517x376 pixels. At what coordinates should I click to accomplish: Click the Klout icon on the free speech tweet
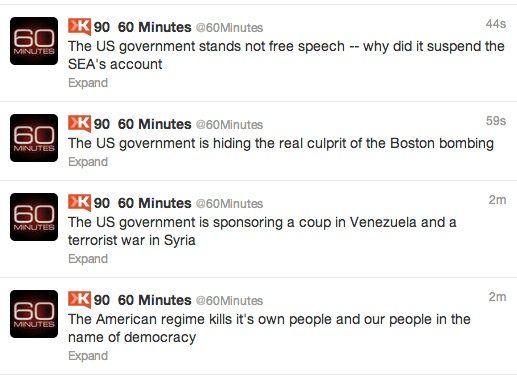79,27
